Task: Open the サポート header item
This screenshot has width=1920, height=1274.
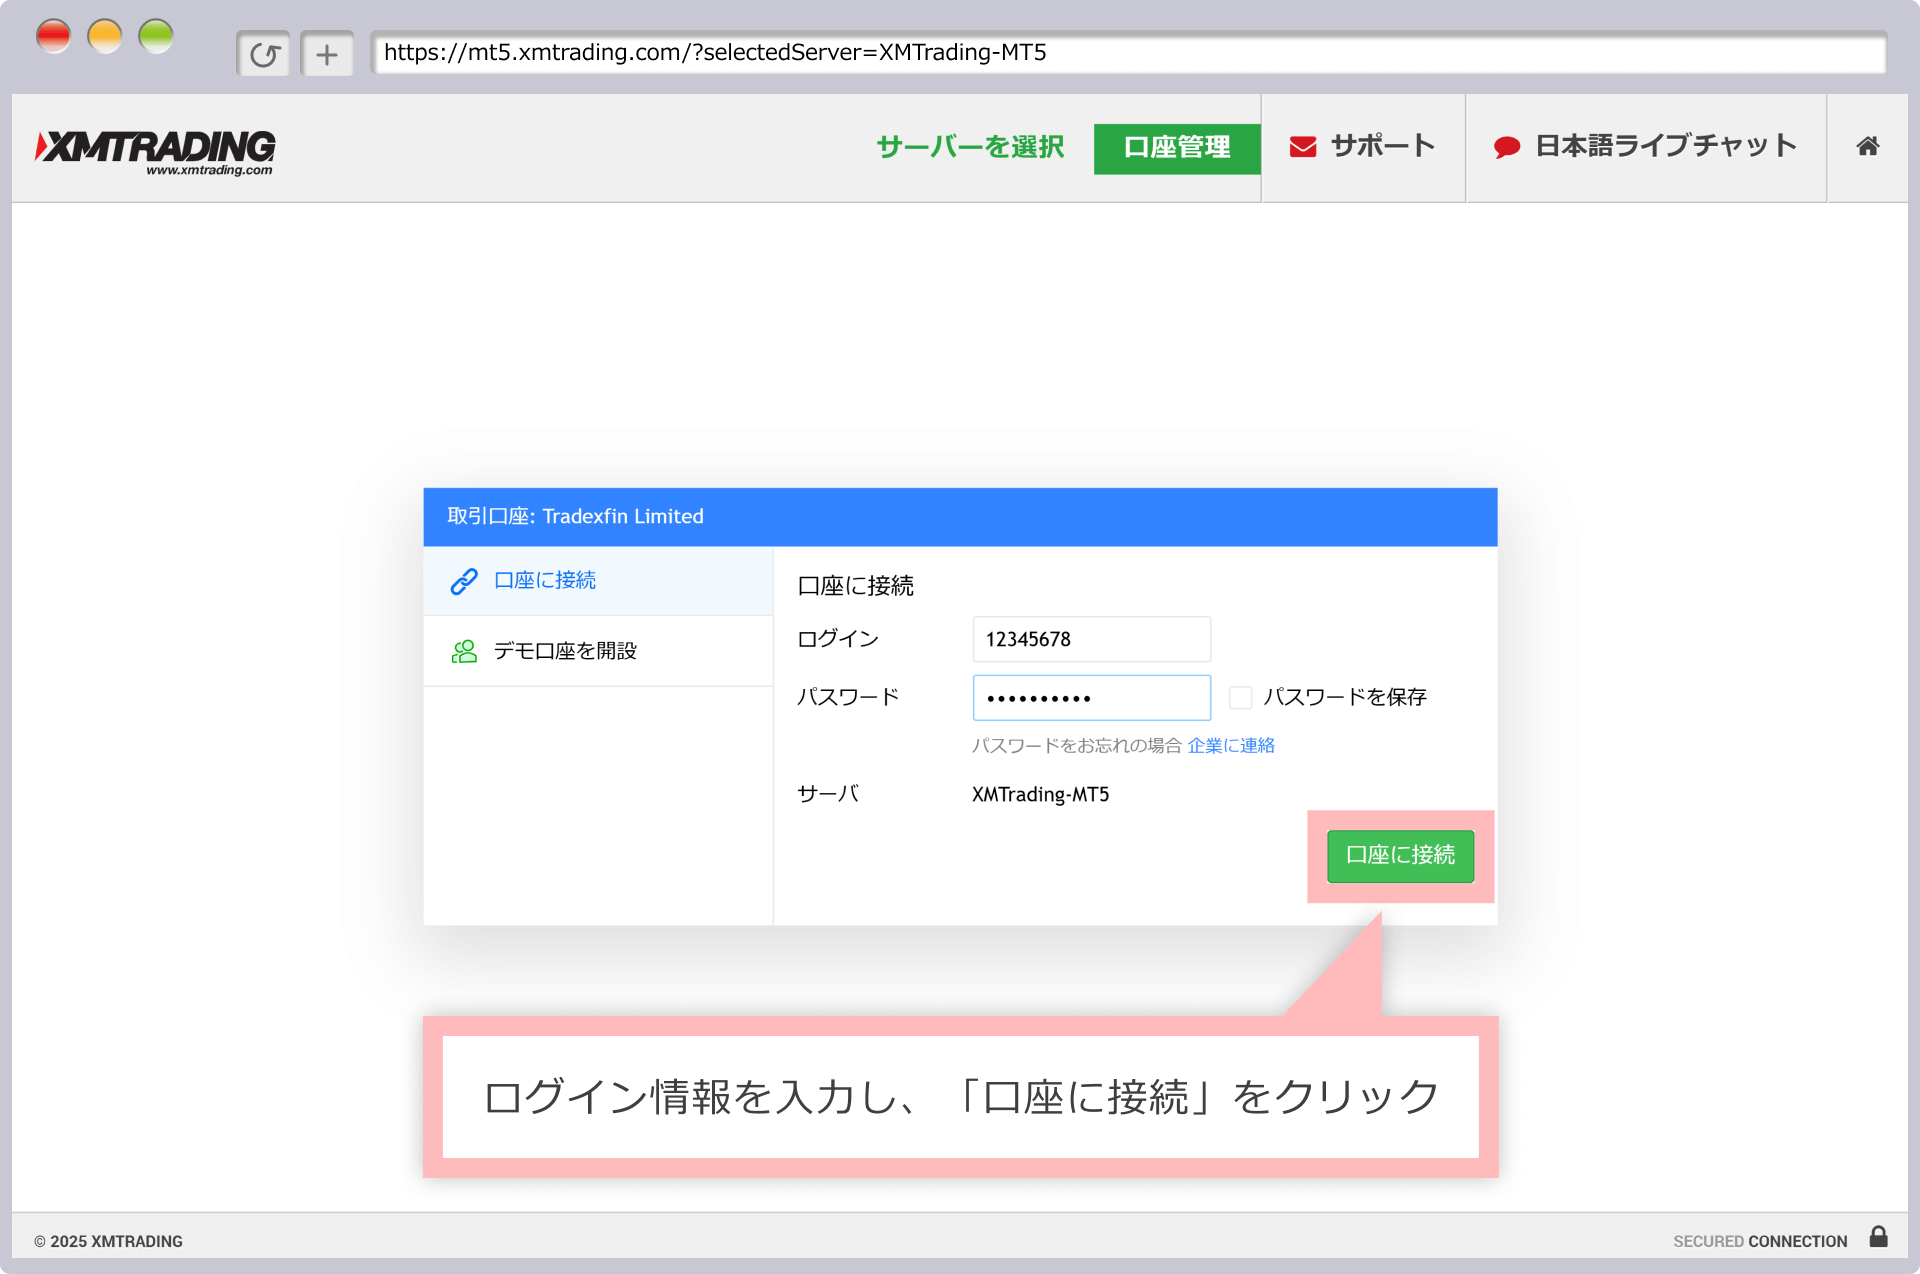Action: point(1363,147)
